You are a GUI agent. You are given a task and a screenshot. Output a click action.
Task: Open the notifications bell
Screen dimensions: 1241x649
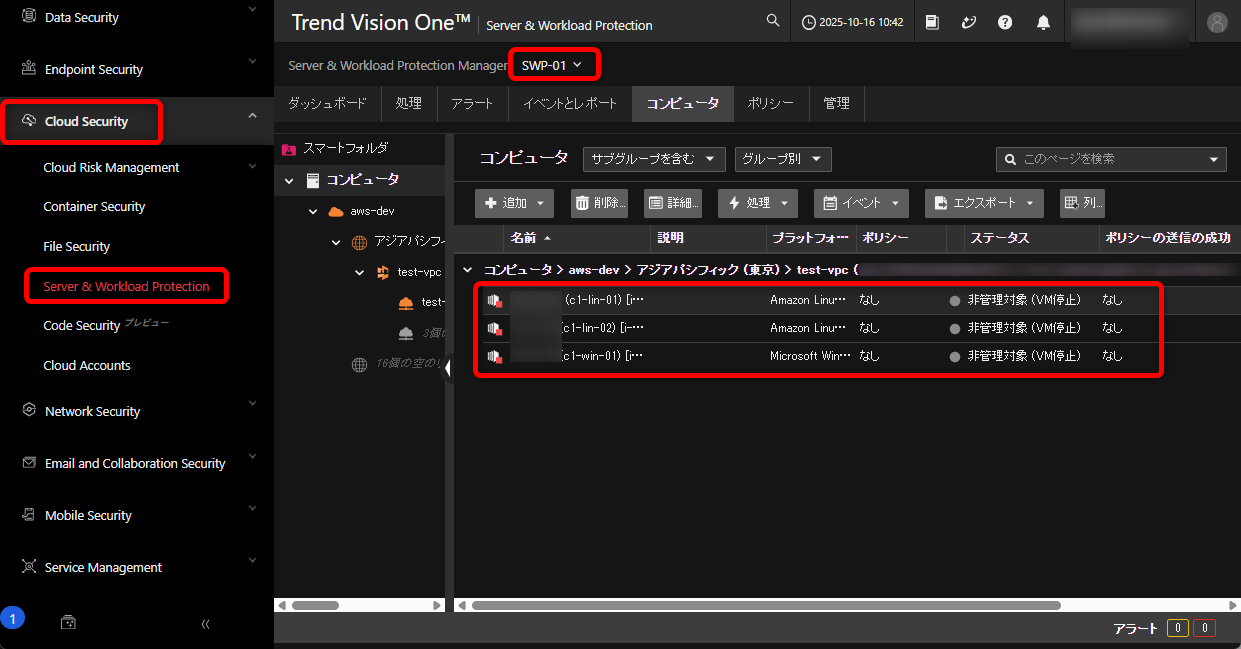(x=1044, y=22)
